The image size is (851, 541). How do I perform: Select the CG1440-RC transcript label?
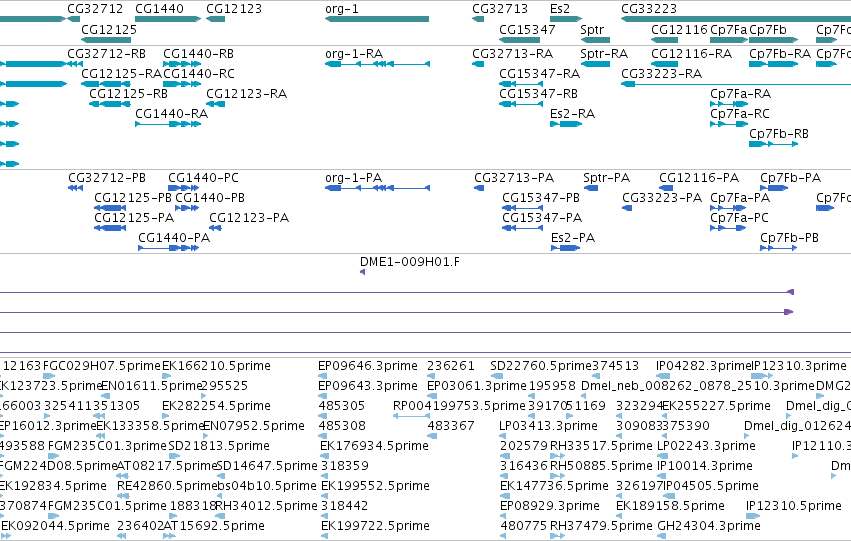199,73
